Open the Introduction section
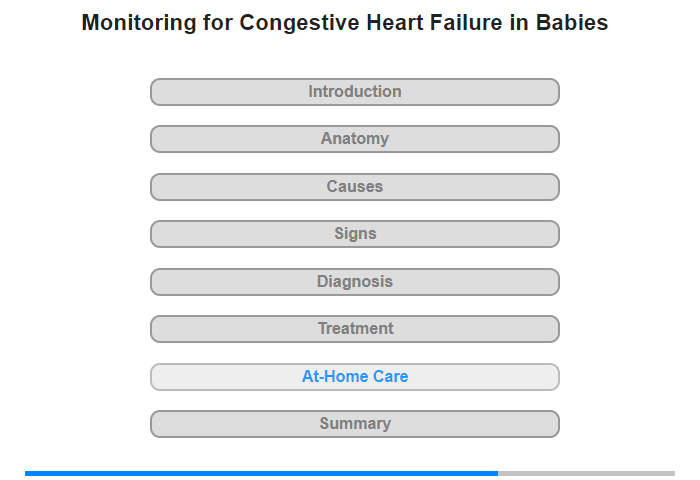The image size is (700, 480). coord(355,92)
